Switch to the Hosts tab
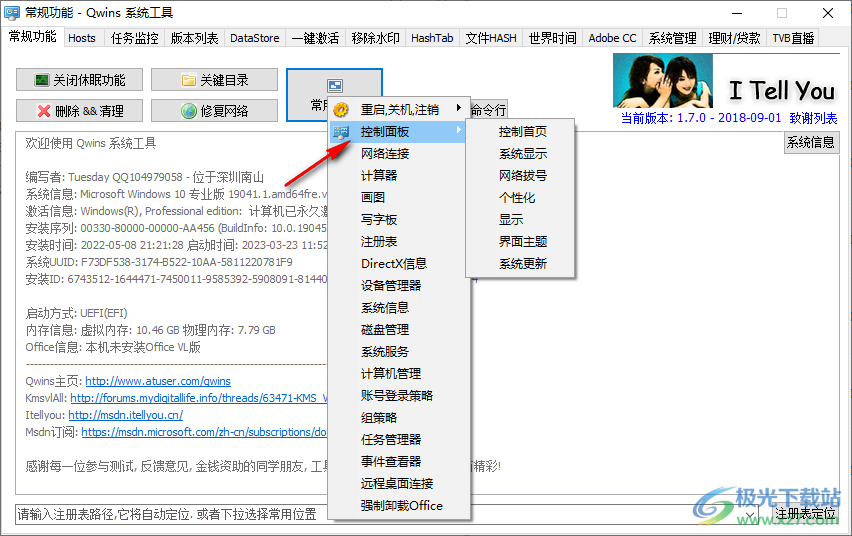Viewport: 852px width, 536px height. click(x=82, y=38)
